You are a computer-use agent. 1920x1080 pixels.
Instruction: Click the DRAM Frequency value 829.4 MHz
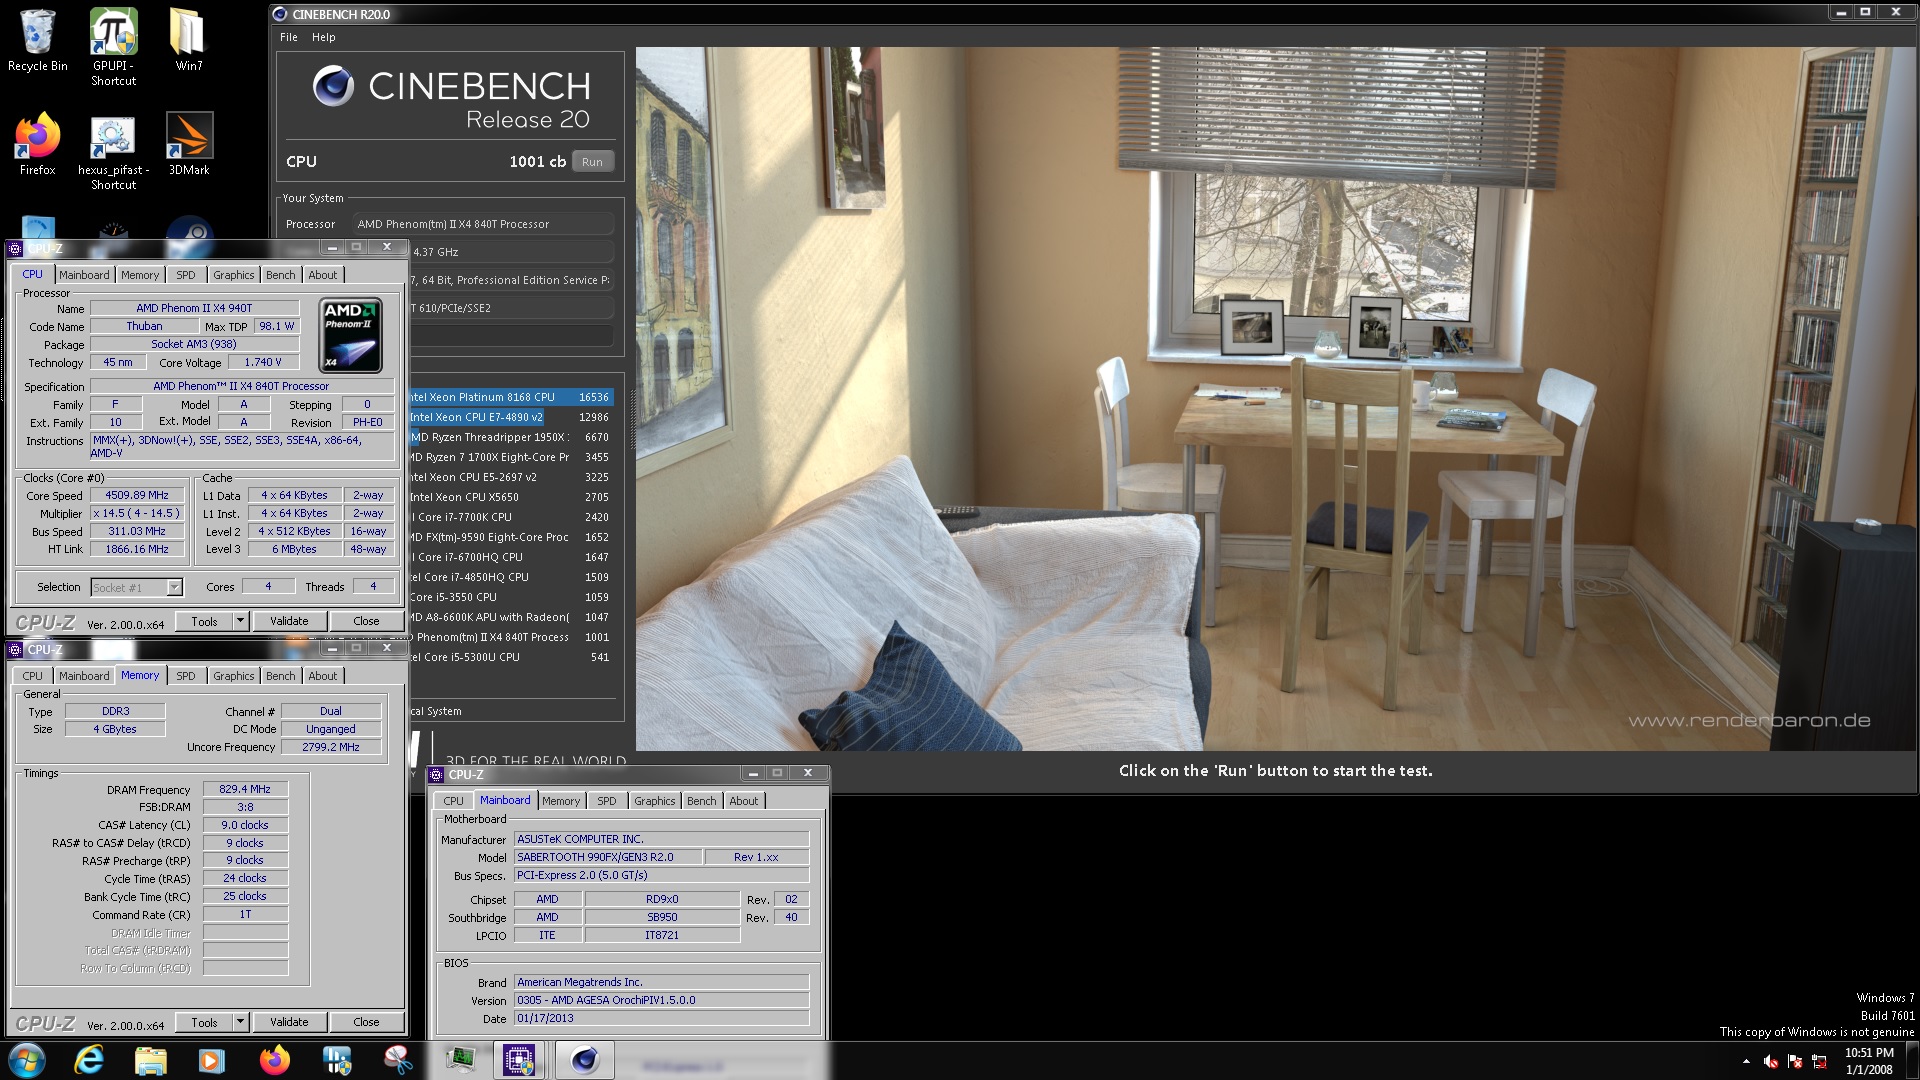tap(246, 789)
